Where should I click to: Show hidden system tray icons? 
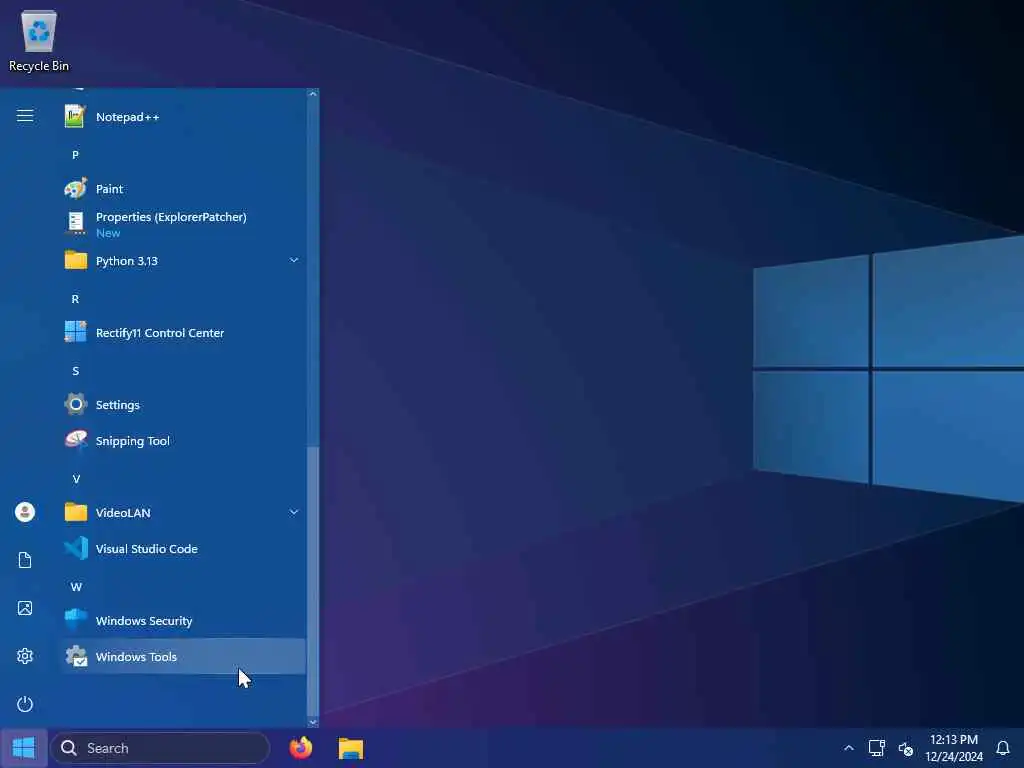coord(848,748)
